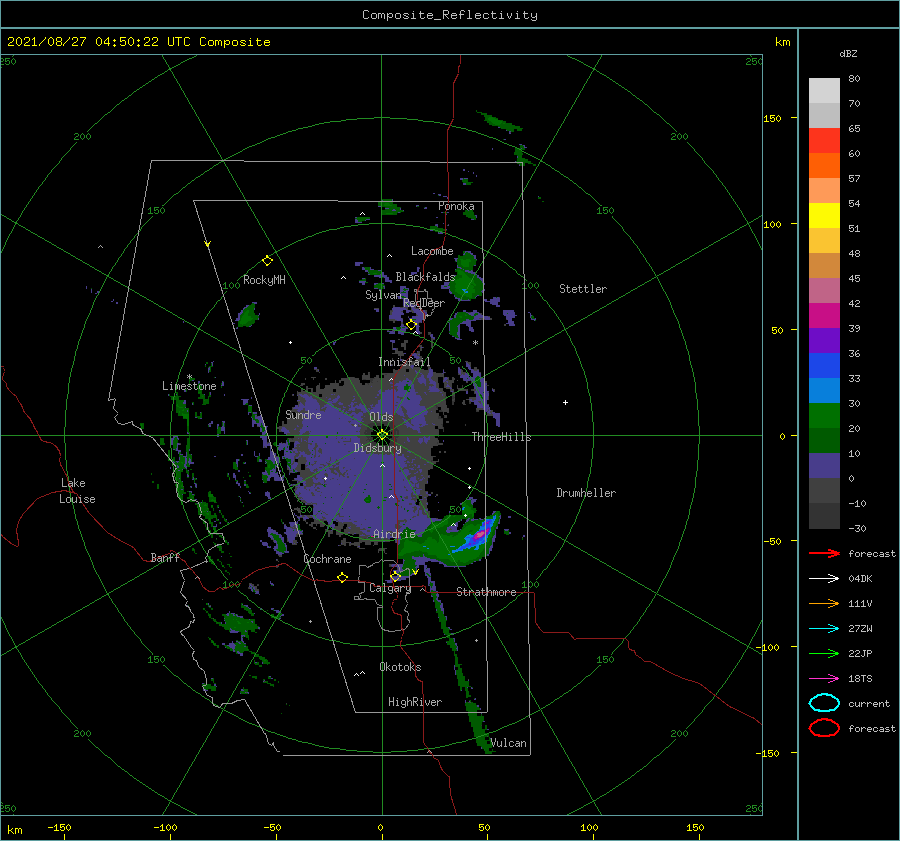Pick the orange 57-60 dBZ swatch
Screen dimensions: 900x841
pos(824,166)
